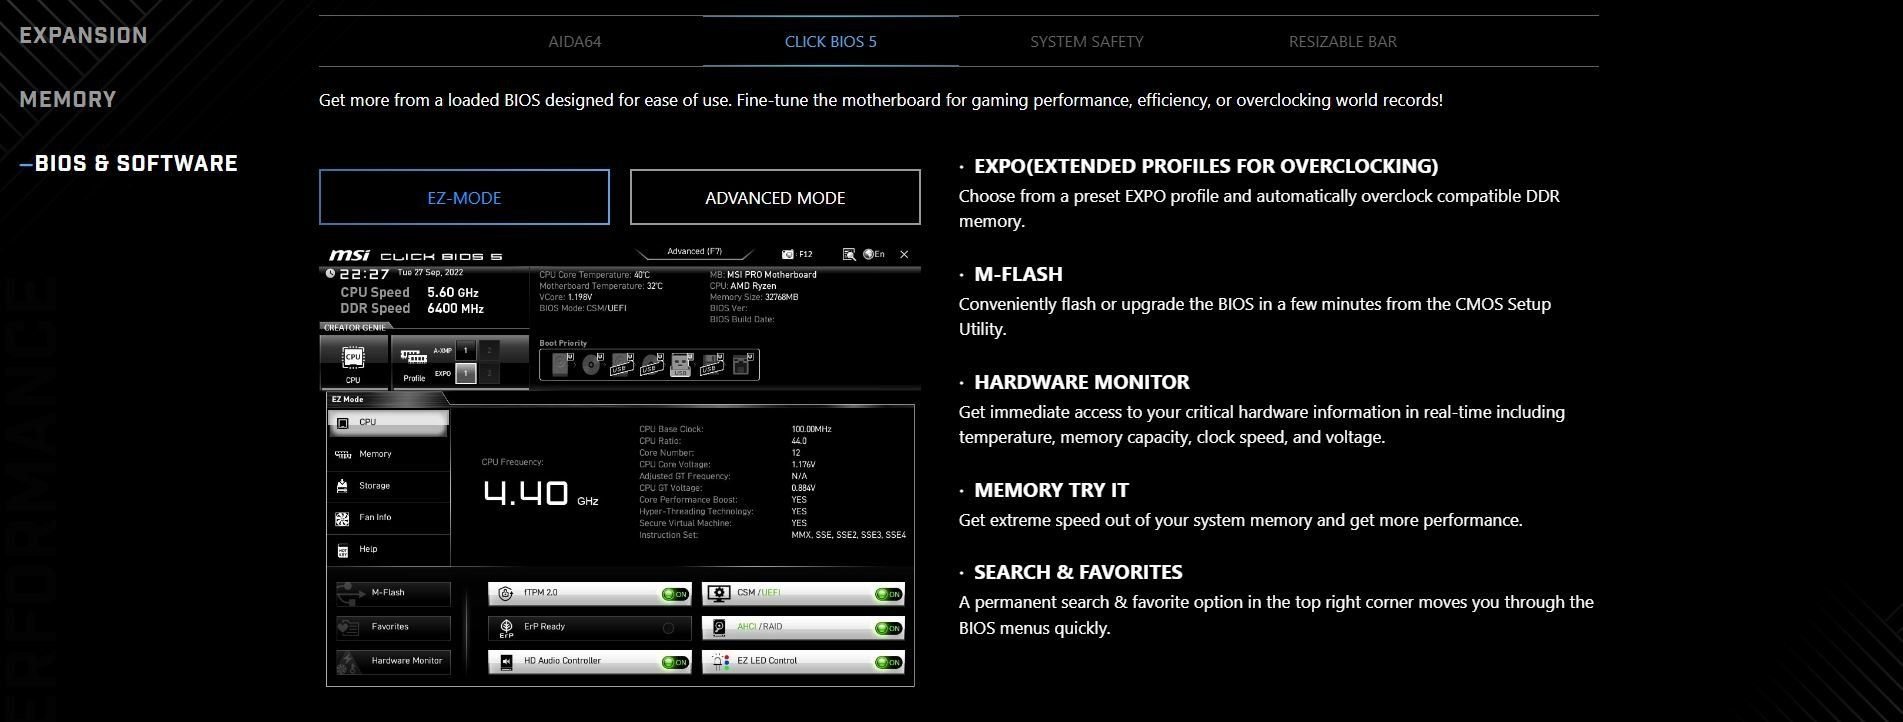Click the CPU Speed 5.60 GHz value

(453, 292)
